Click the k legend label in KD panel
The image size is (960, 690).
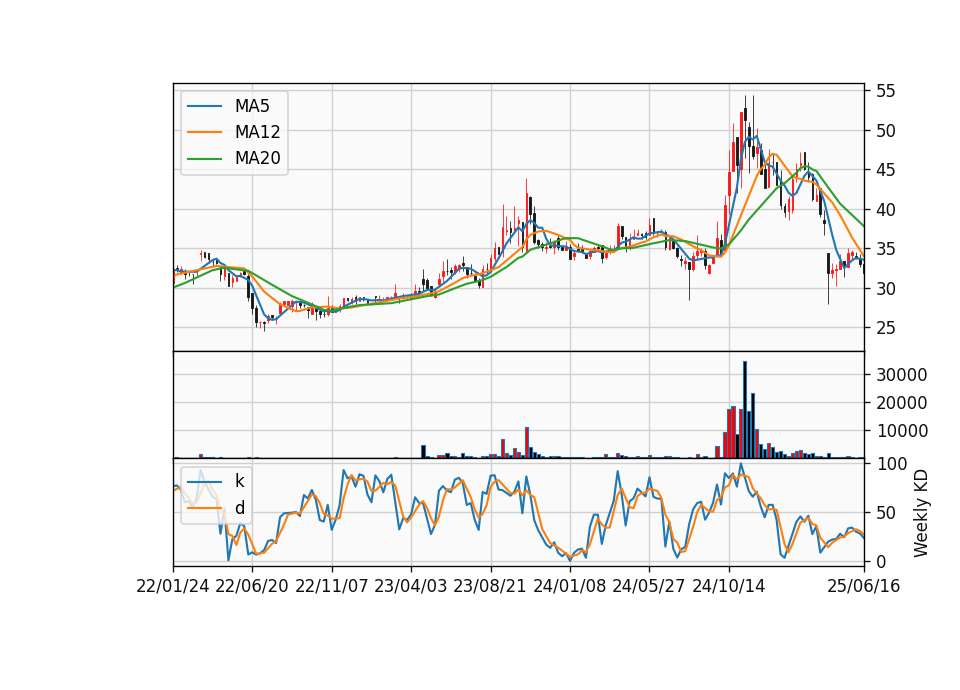pos(239,481)
